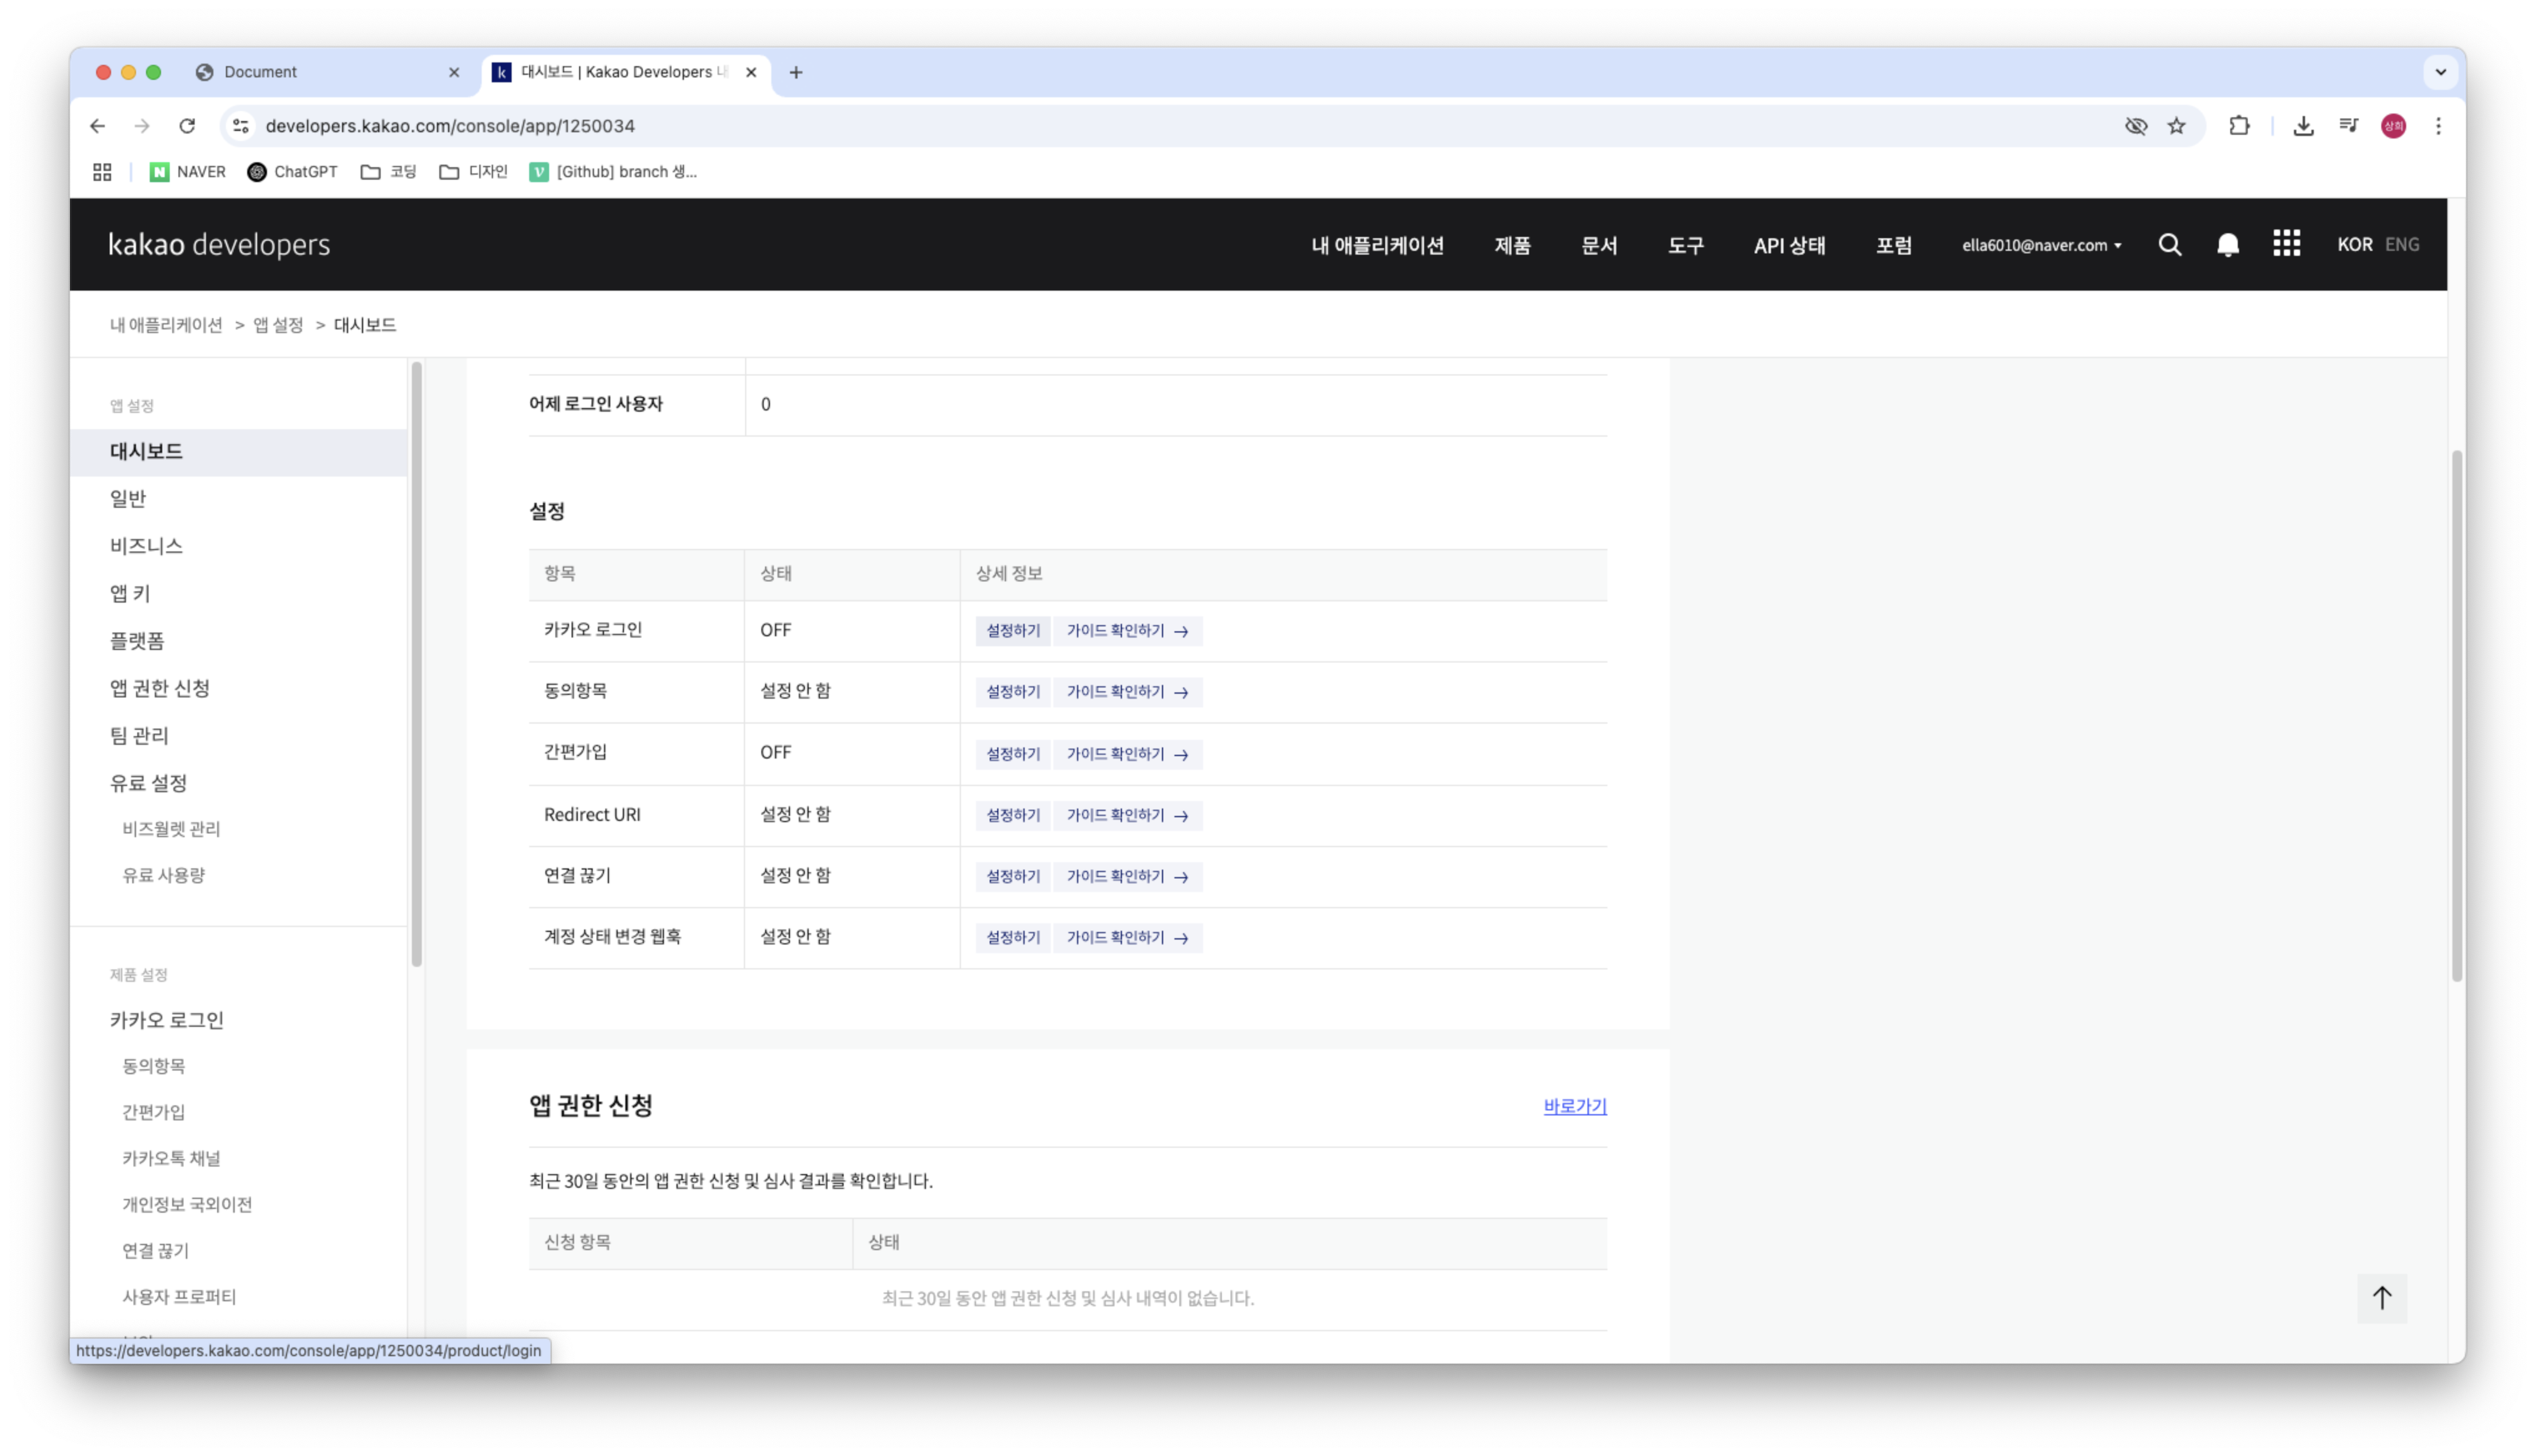This screenshot has width=2536, height=1456.
Task: Click 내 애플리케이션 in the breadcrumb
Action: (166, 325)
